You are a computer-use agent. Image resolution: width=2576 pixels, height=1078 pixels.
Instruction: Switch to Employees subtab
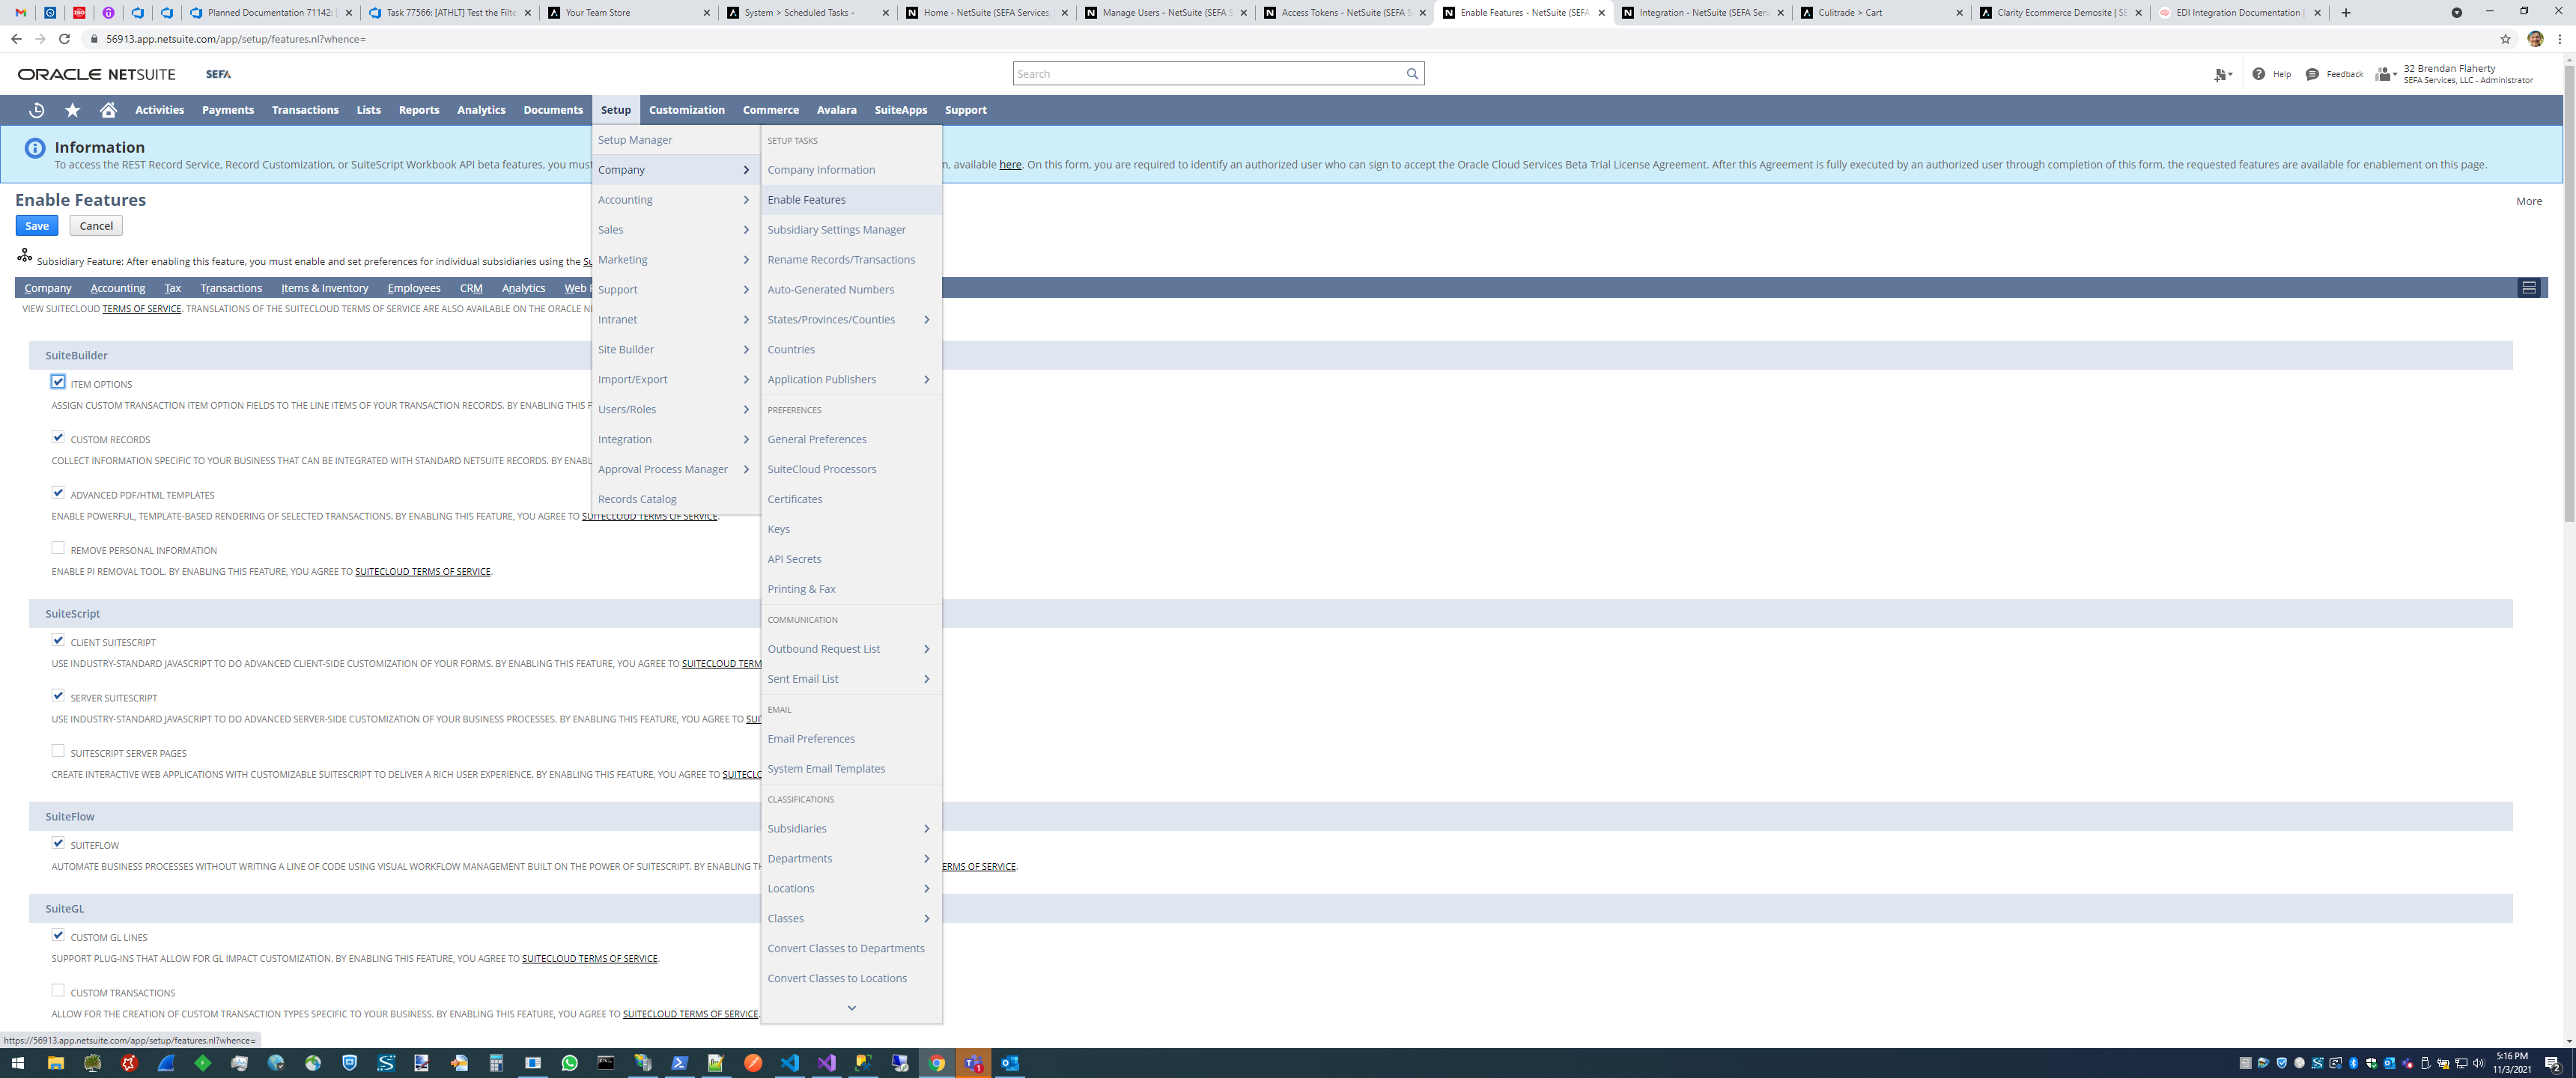point(414,288)
